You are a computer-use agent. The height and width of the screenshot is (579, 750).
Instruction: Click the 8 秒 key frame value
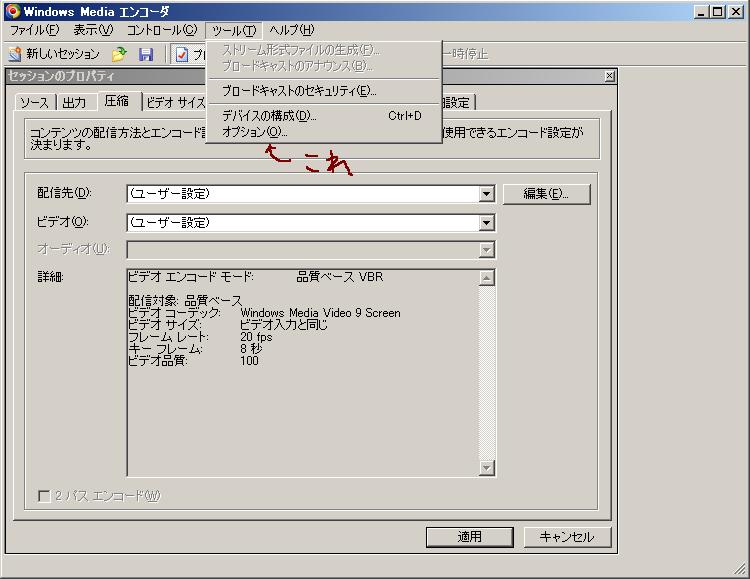pos(251,349)
